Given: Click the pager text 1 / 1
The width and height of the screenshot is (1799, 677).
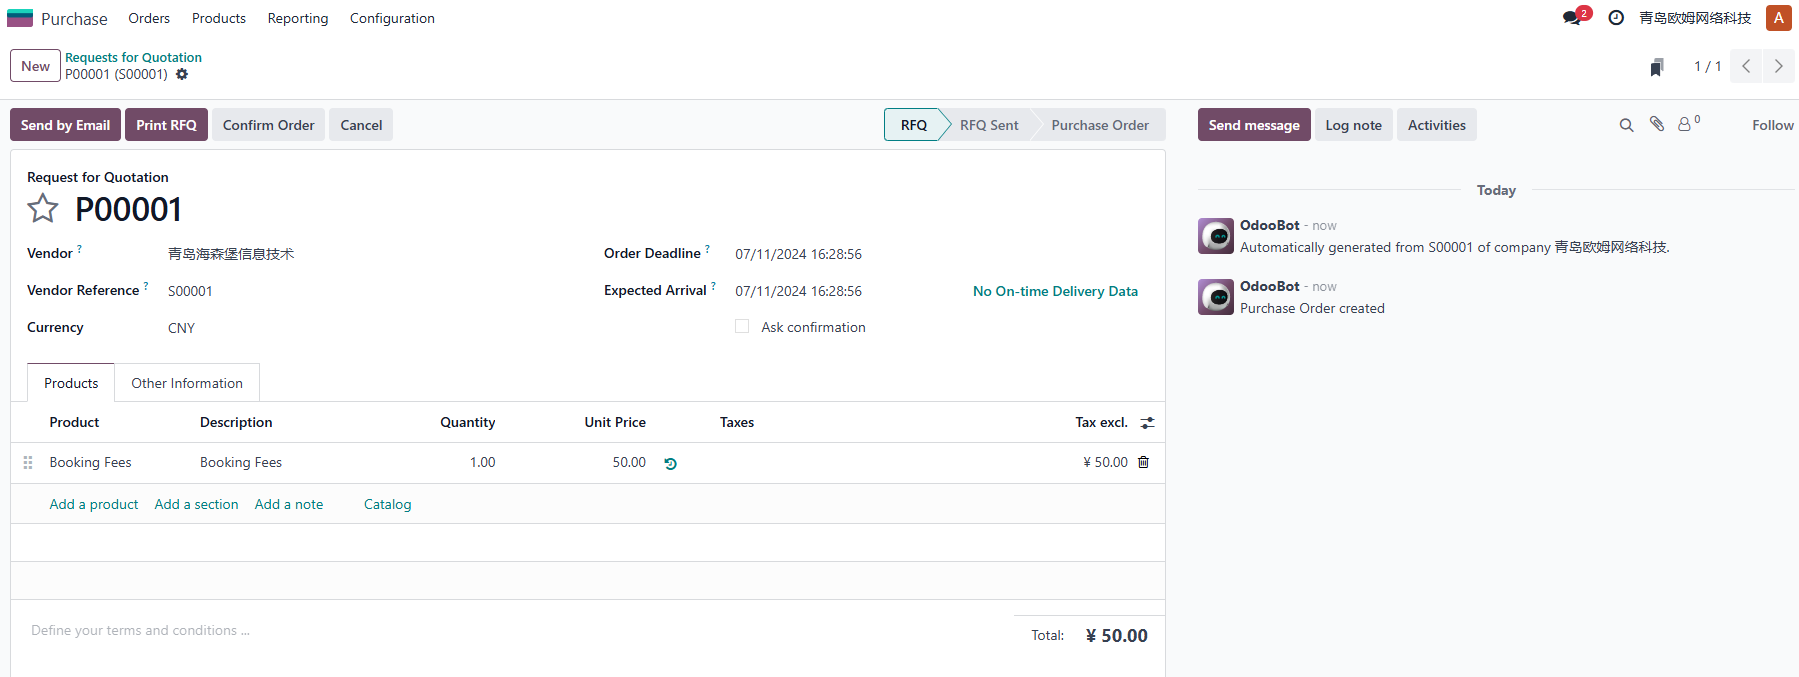Looking at the screenshot, I should pos(1707,66).
